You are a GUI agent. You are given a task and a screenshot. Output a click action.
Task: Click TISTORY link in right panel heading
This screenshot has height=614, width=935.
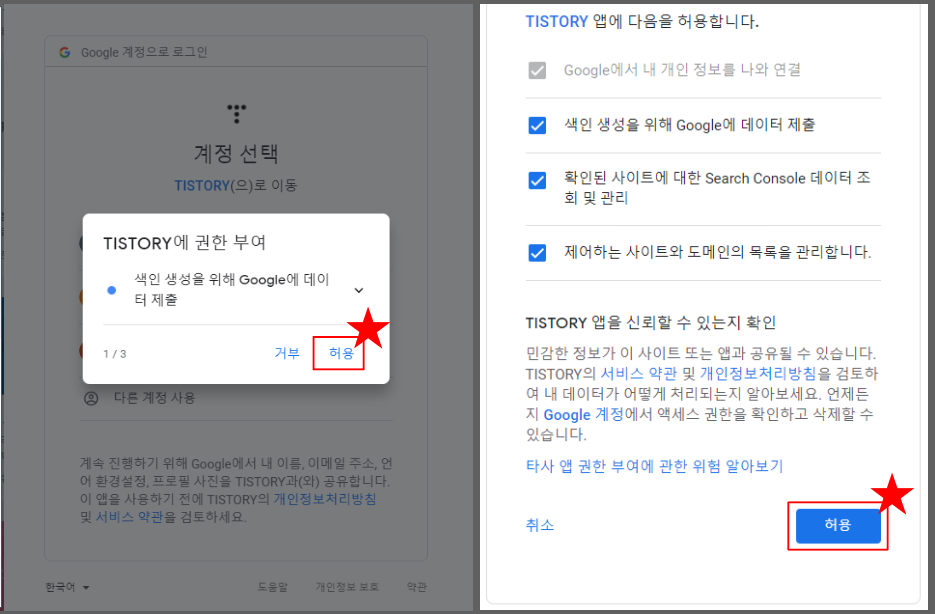pos(557,22)
